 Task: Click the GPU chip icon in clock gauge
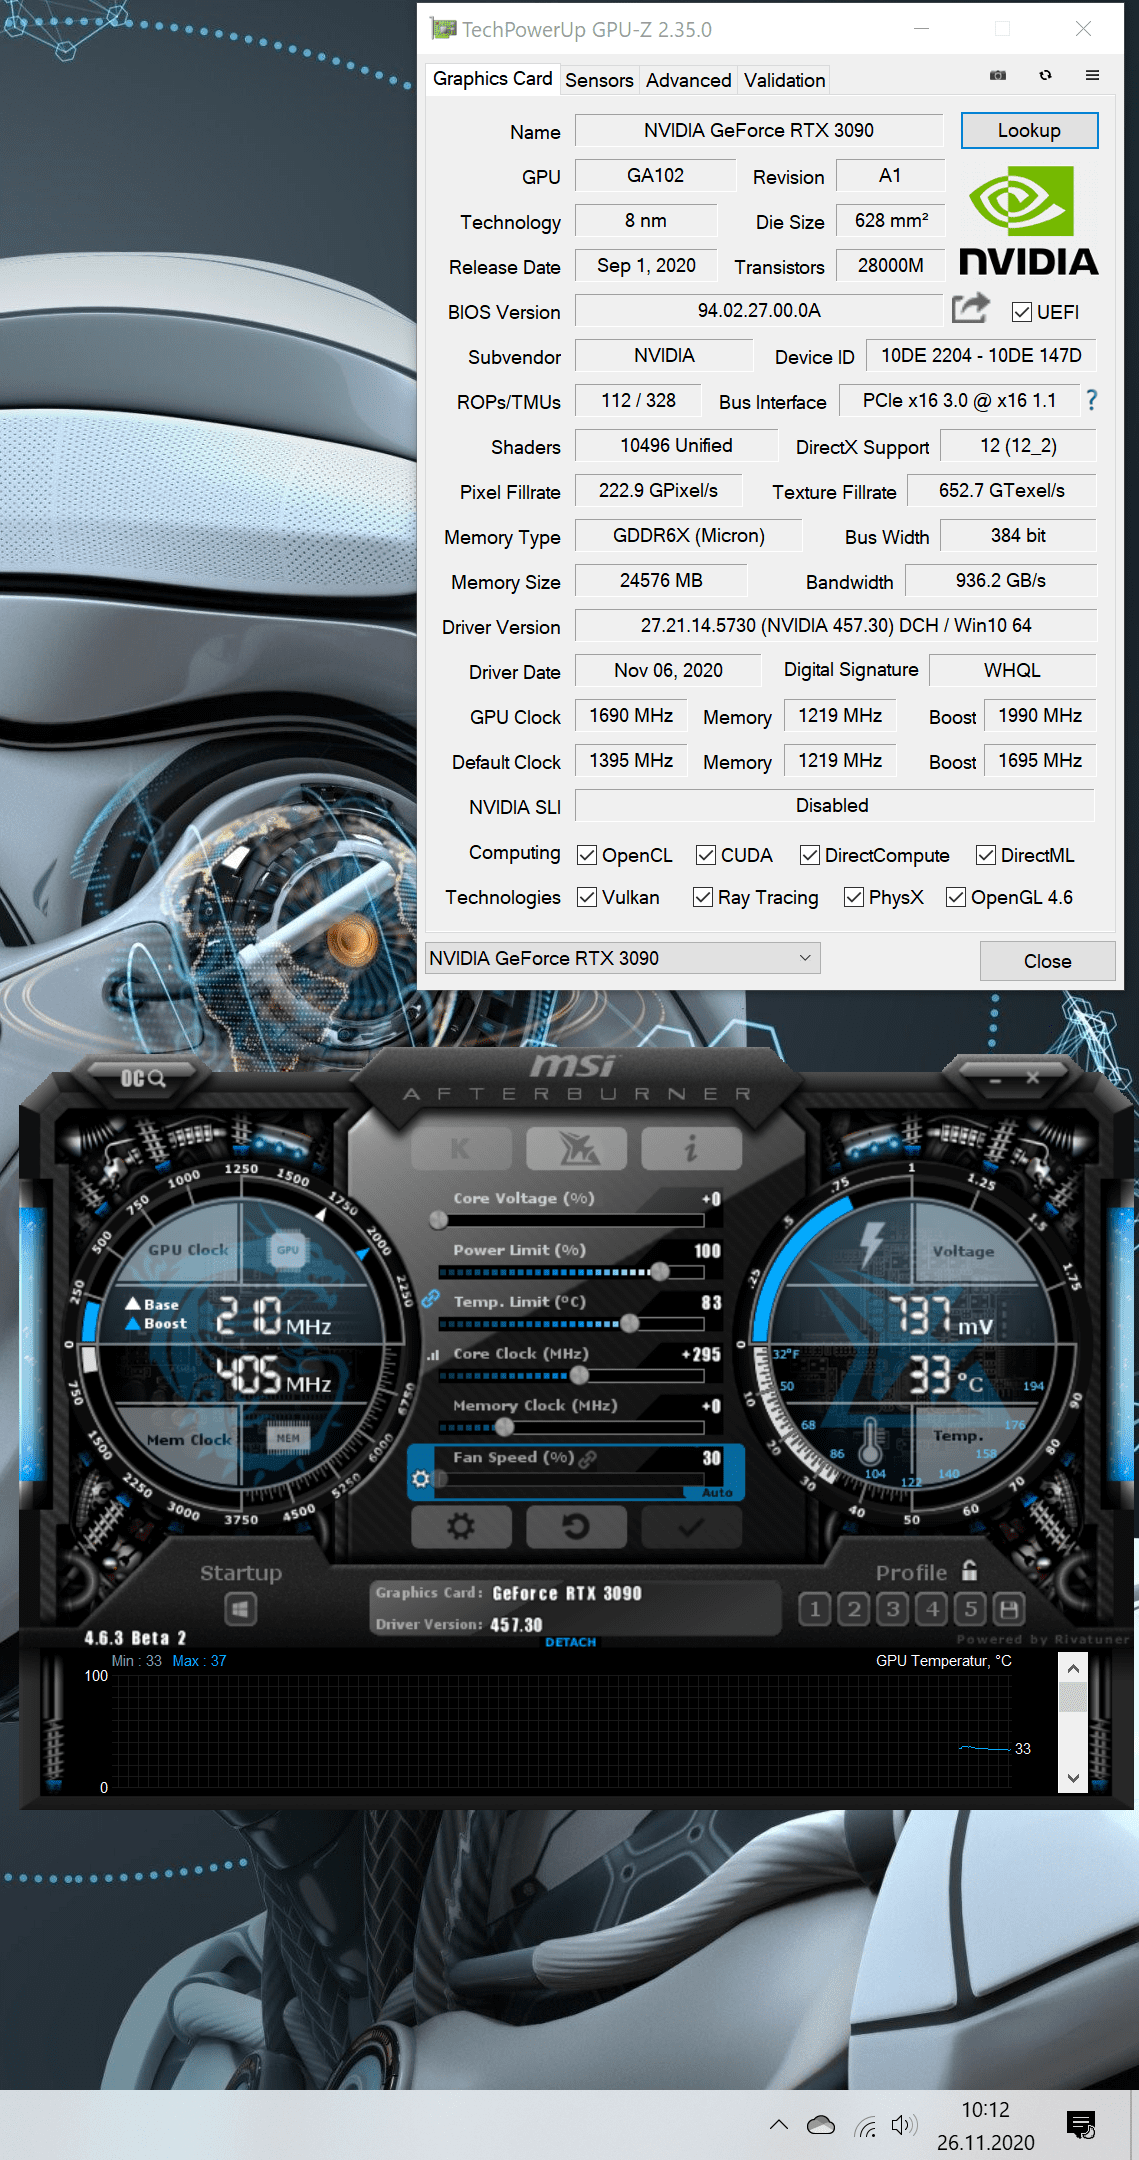click(x=287, y=1250)
